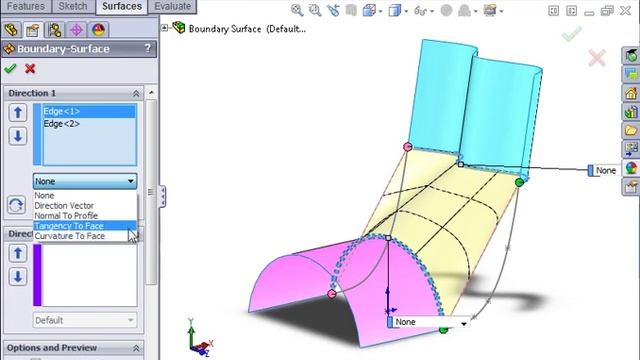Open Appearances color ball task pane tab
The image size is (640, 360).
coord(631,168)
